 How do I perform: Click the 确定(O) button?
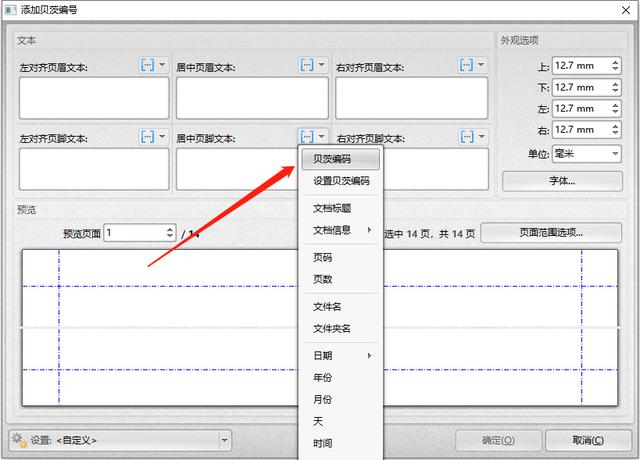click(x=498, y=440)
